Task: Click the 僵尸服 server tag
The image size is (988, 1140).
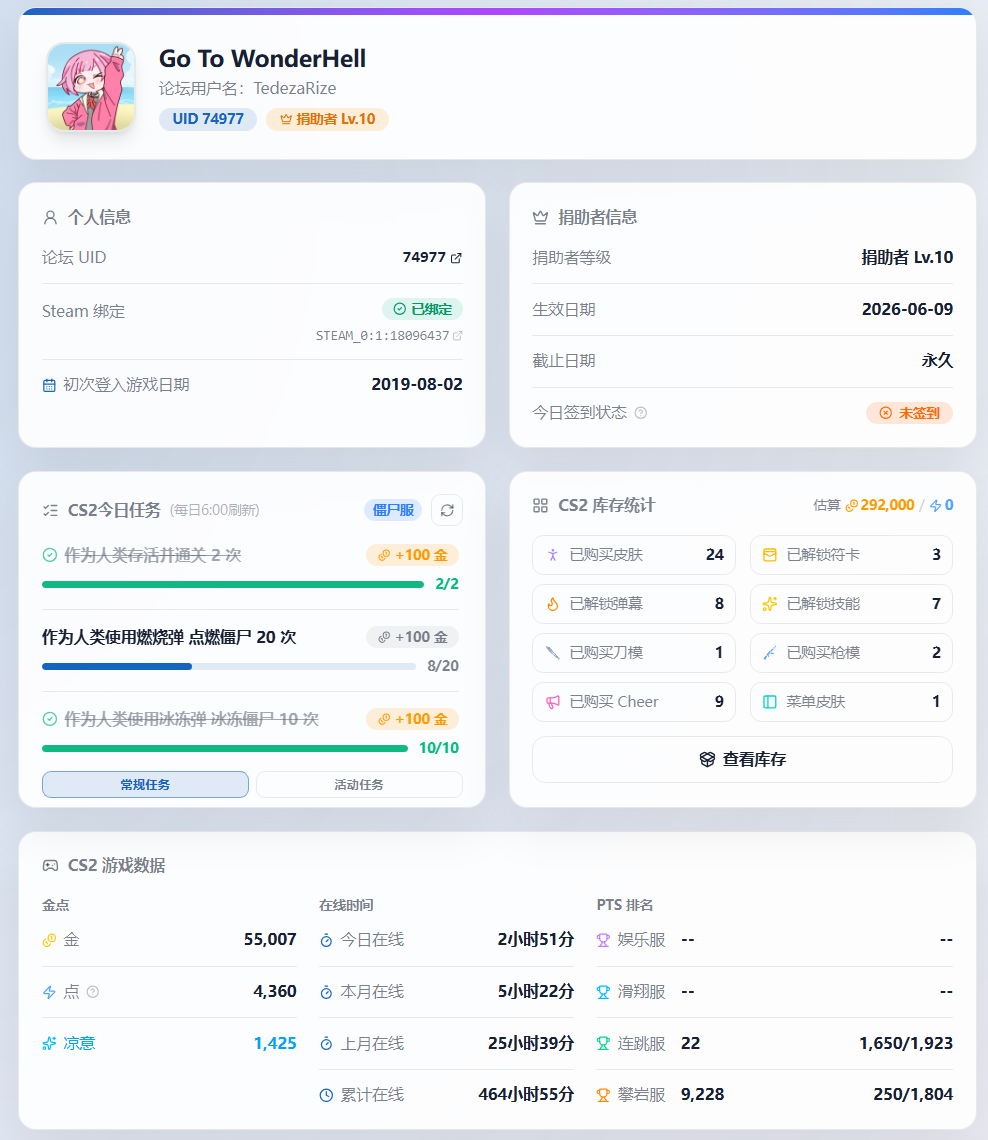Action: coord(393,510)
